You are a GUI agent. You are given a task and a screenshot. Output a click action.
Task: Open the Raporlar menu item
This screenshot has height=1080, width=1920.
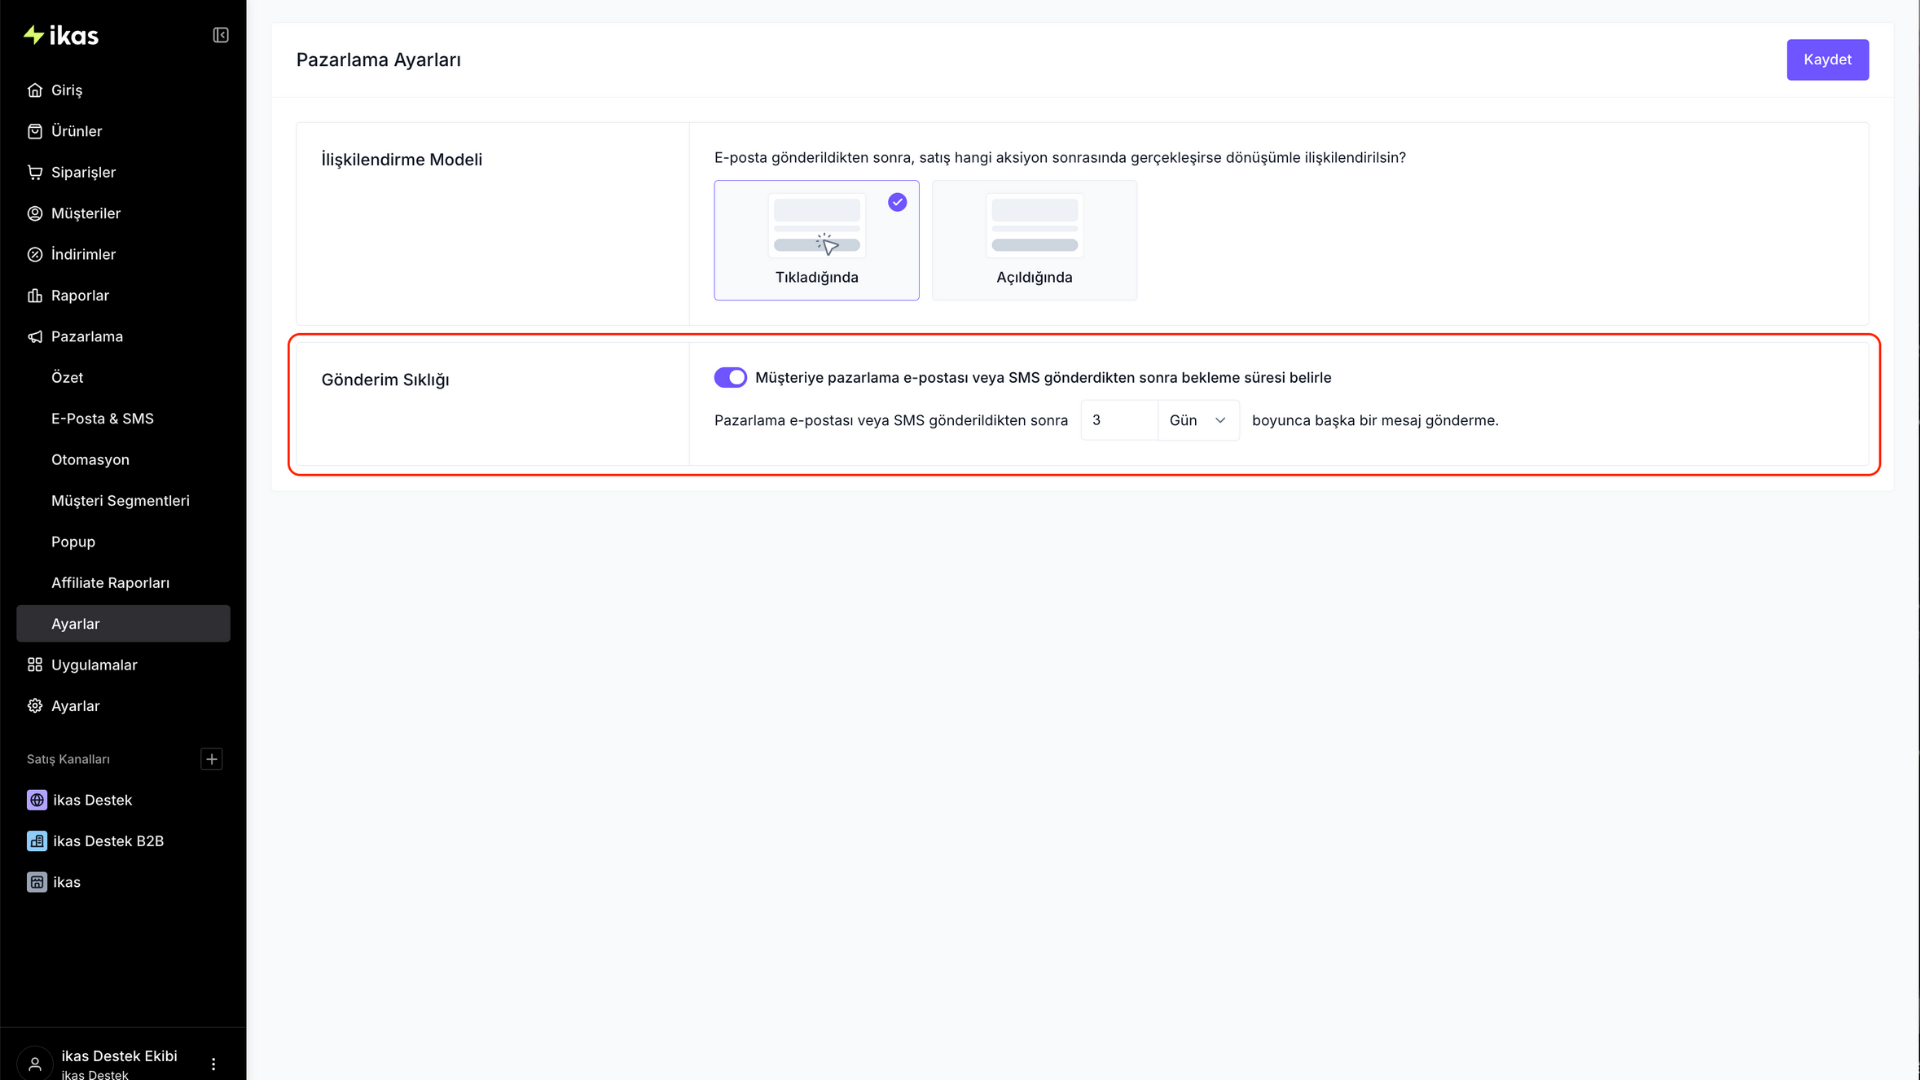(123, 295)
